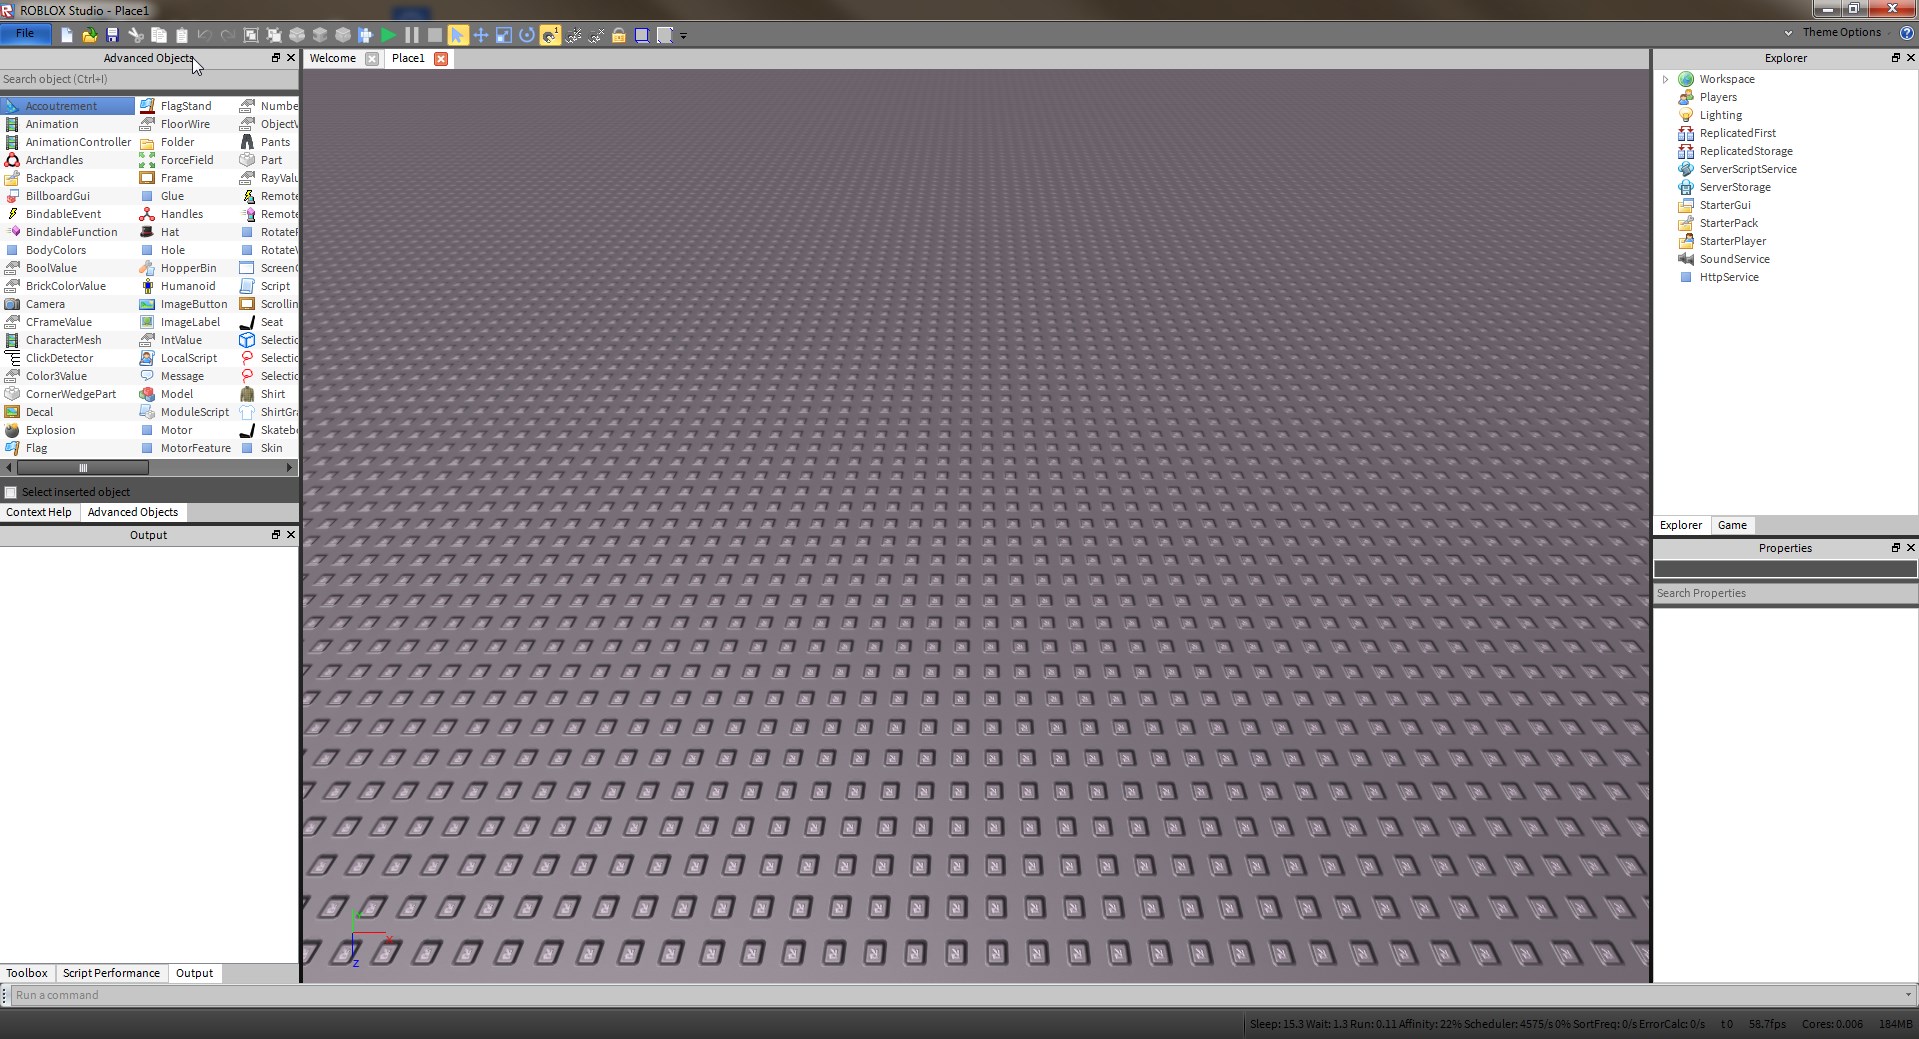This screenshot has width=1919, height=1039.
Task: Activate the Select arrow tool
Action: tap(458, 35)
